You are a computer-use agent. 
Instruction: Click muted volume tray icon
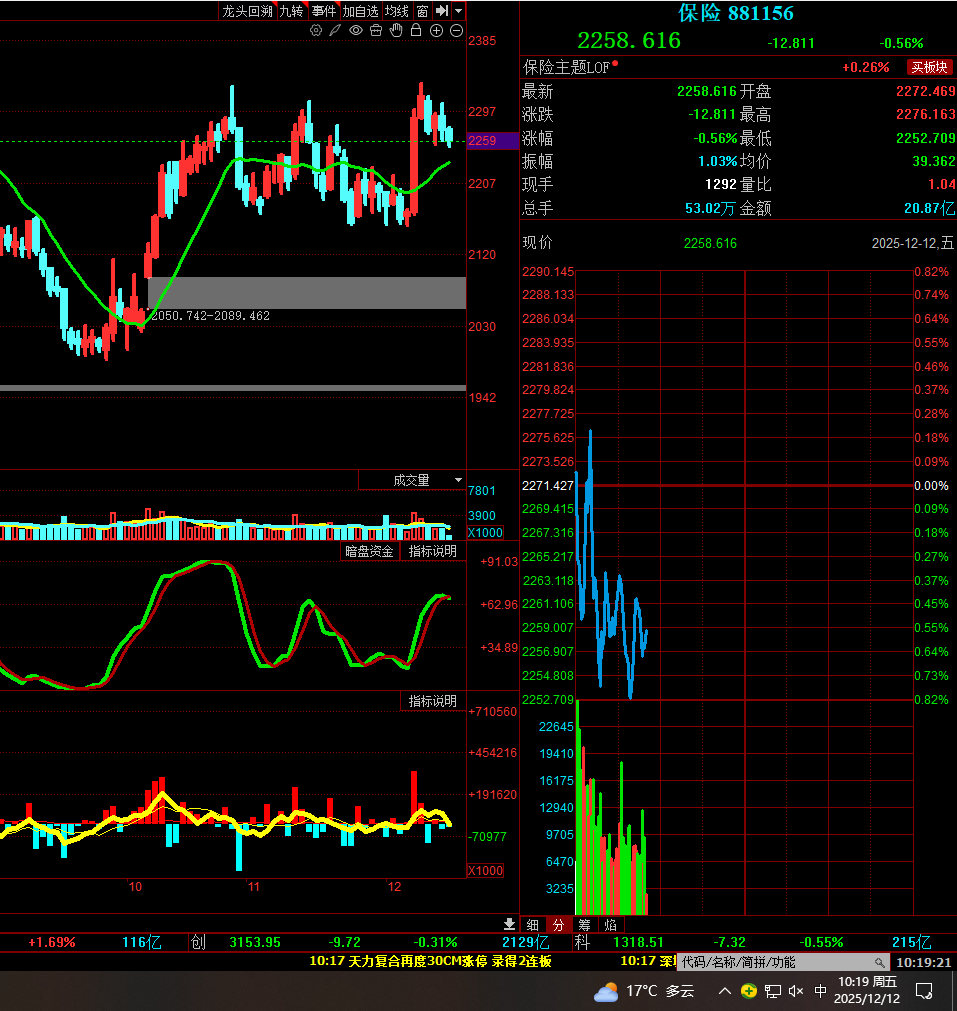pos(796,991)
